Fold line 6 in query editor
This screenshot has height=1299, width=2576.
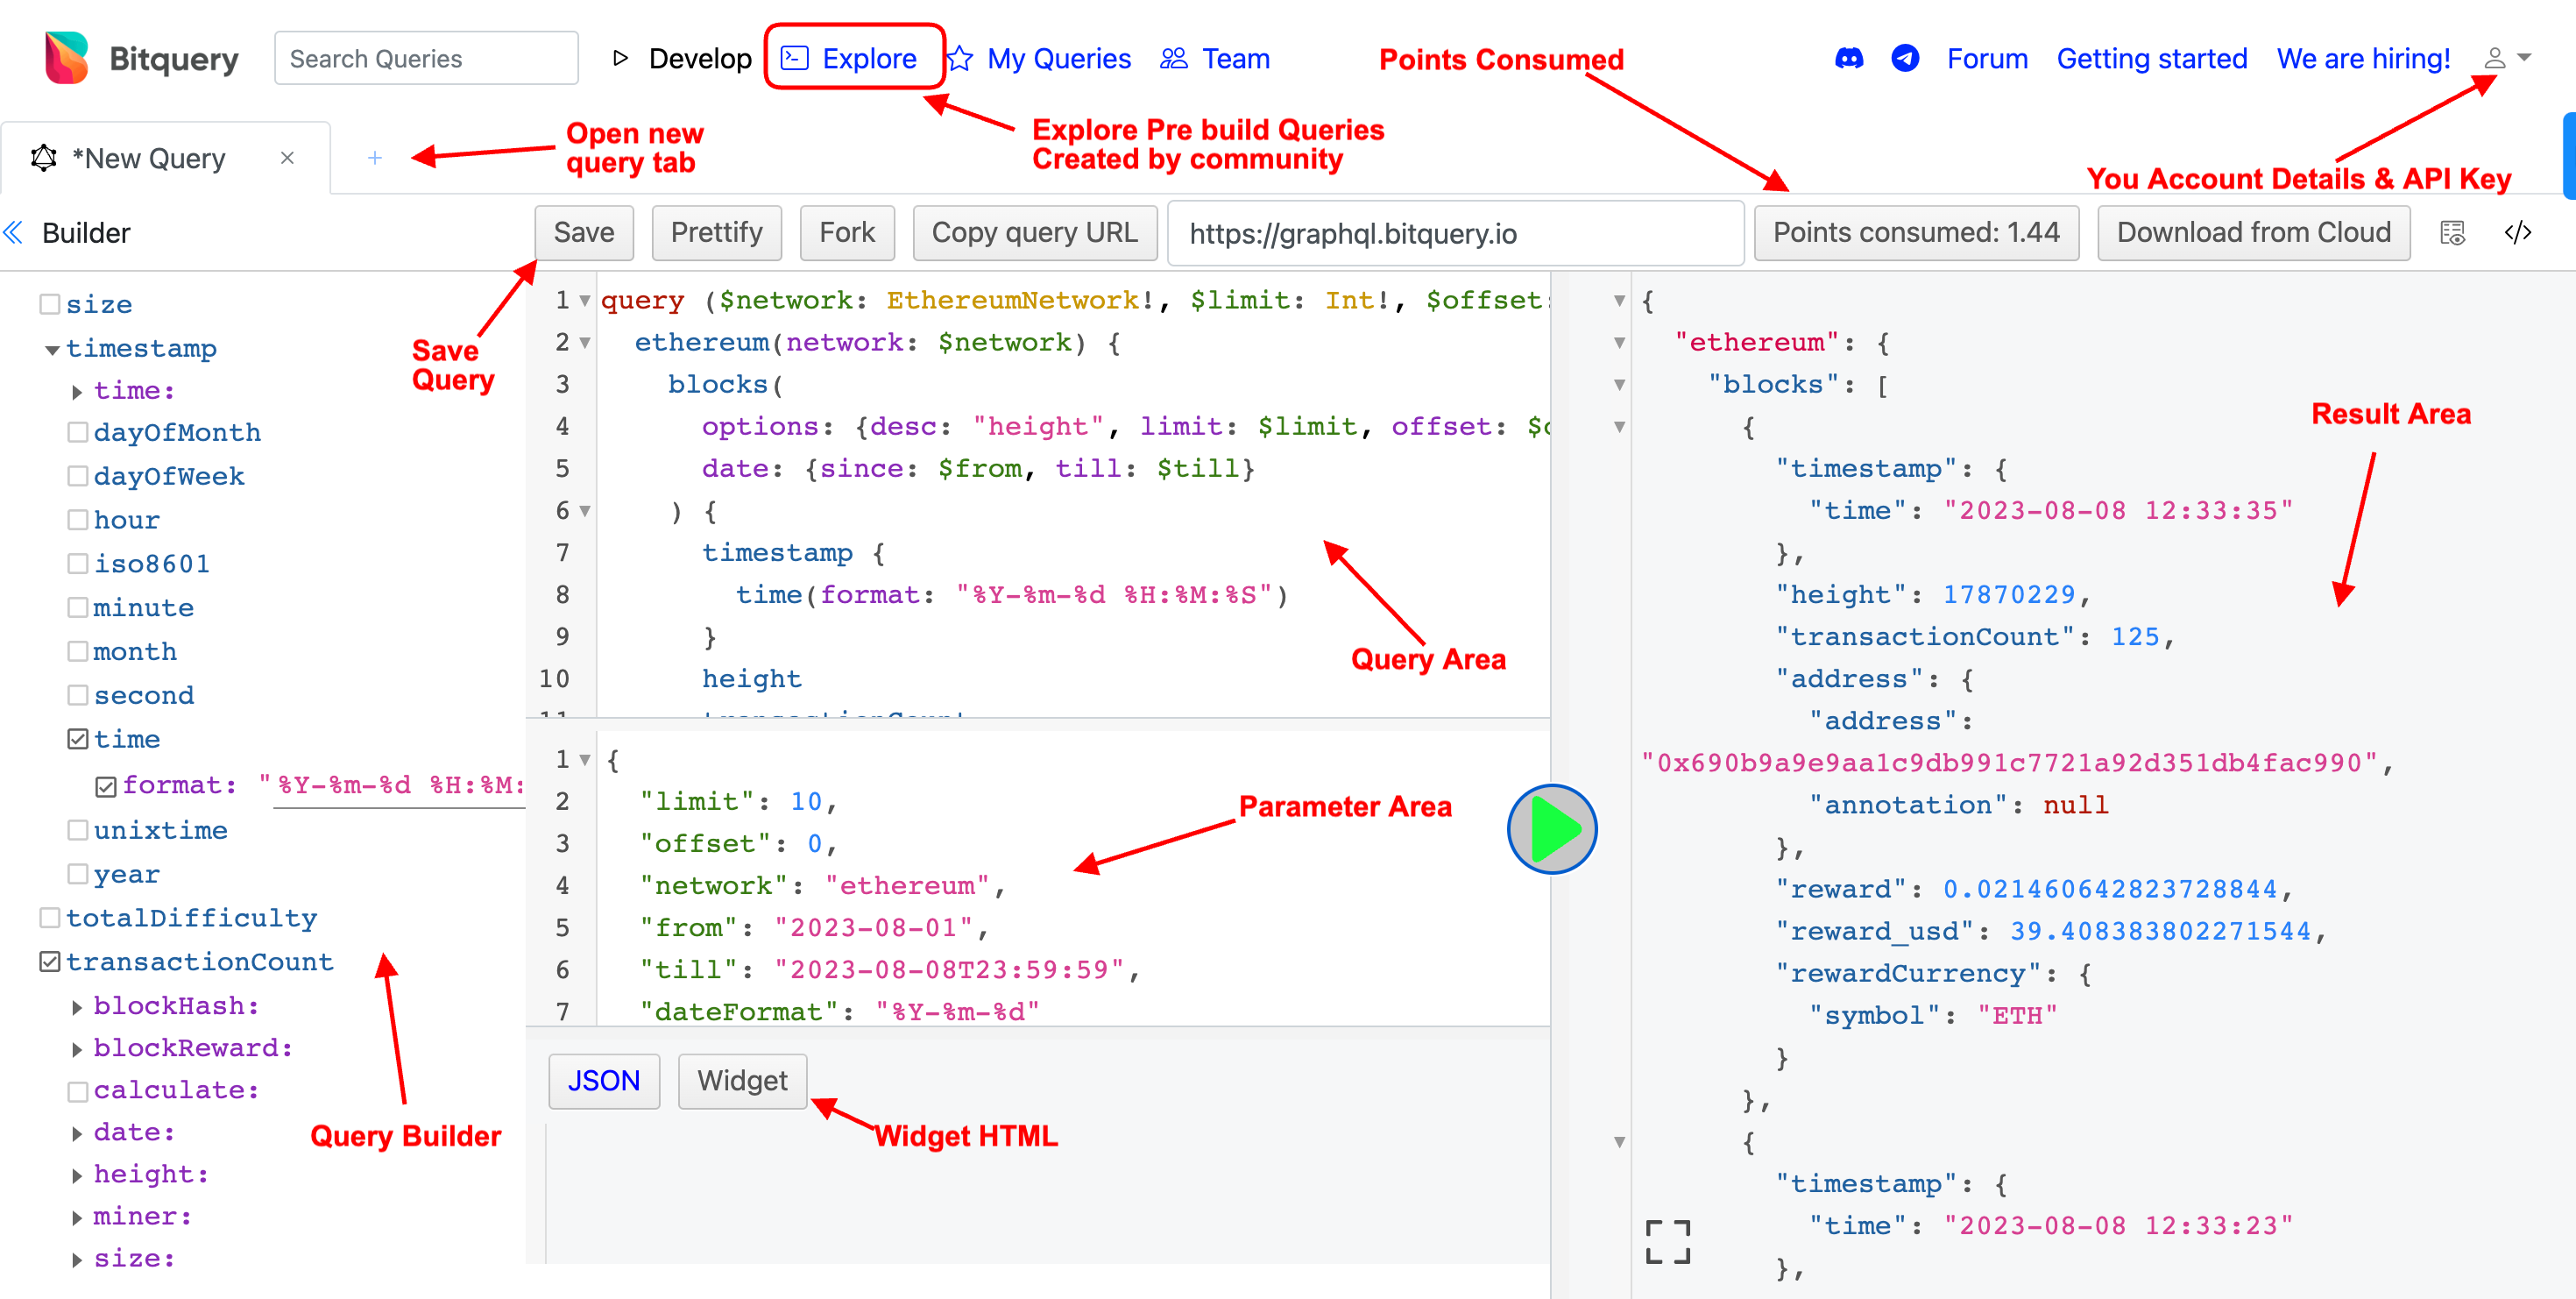coord(585,511)
